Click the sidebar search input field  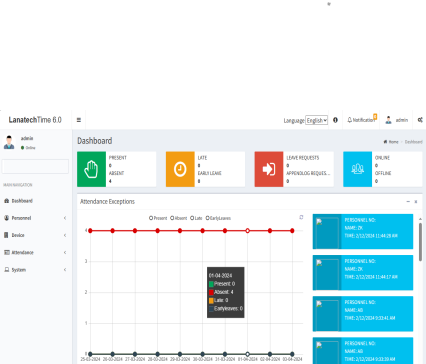tap(35, 166)
